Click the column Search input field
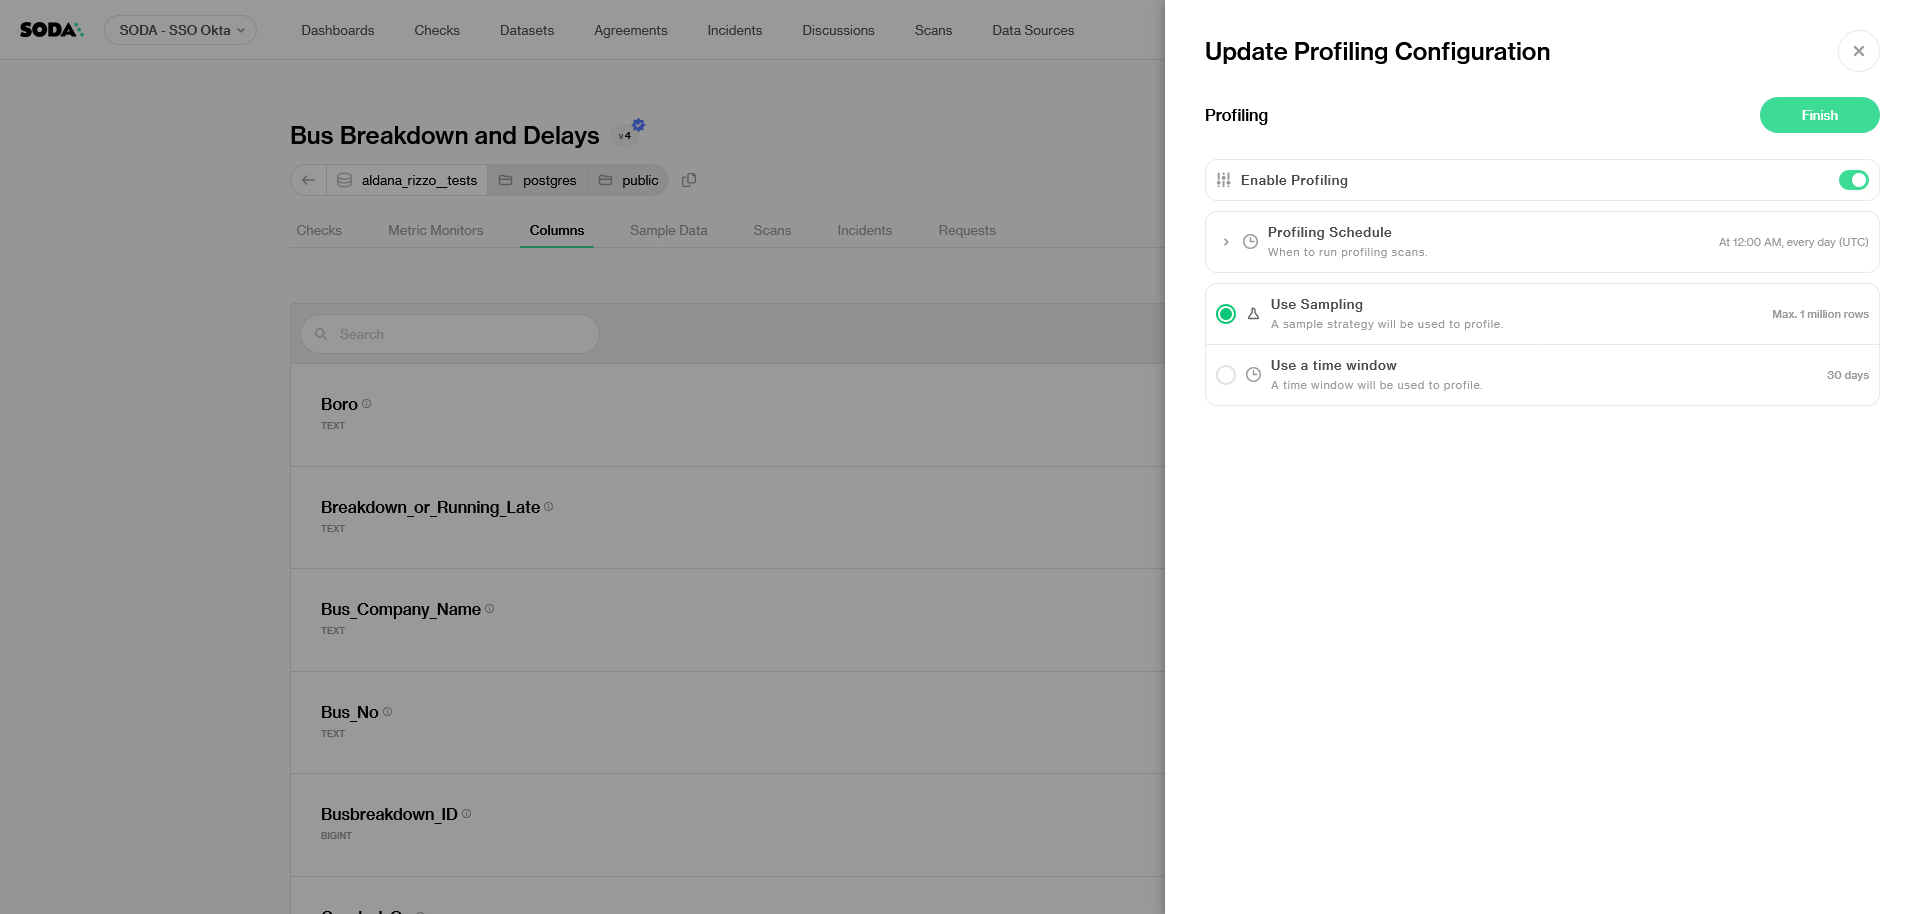 450,334
